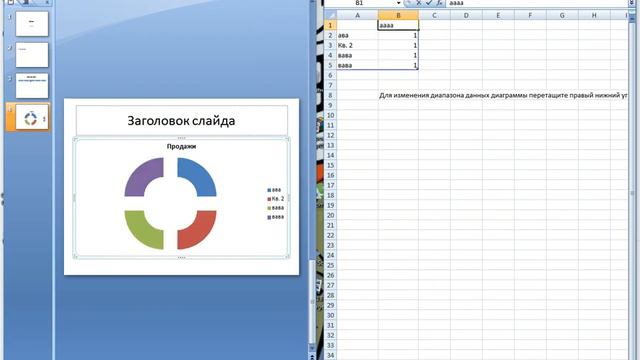The width and height of the screenshot is (640, 360).
Task: Click the Select All corner of the spreadsheet
Action: (x=330, y=15)
